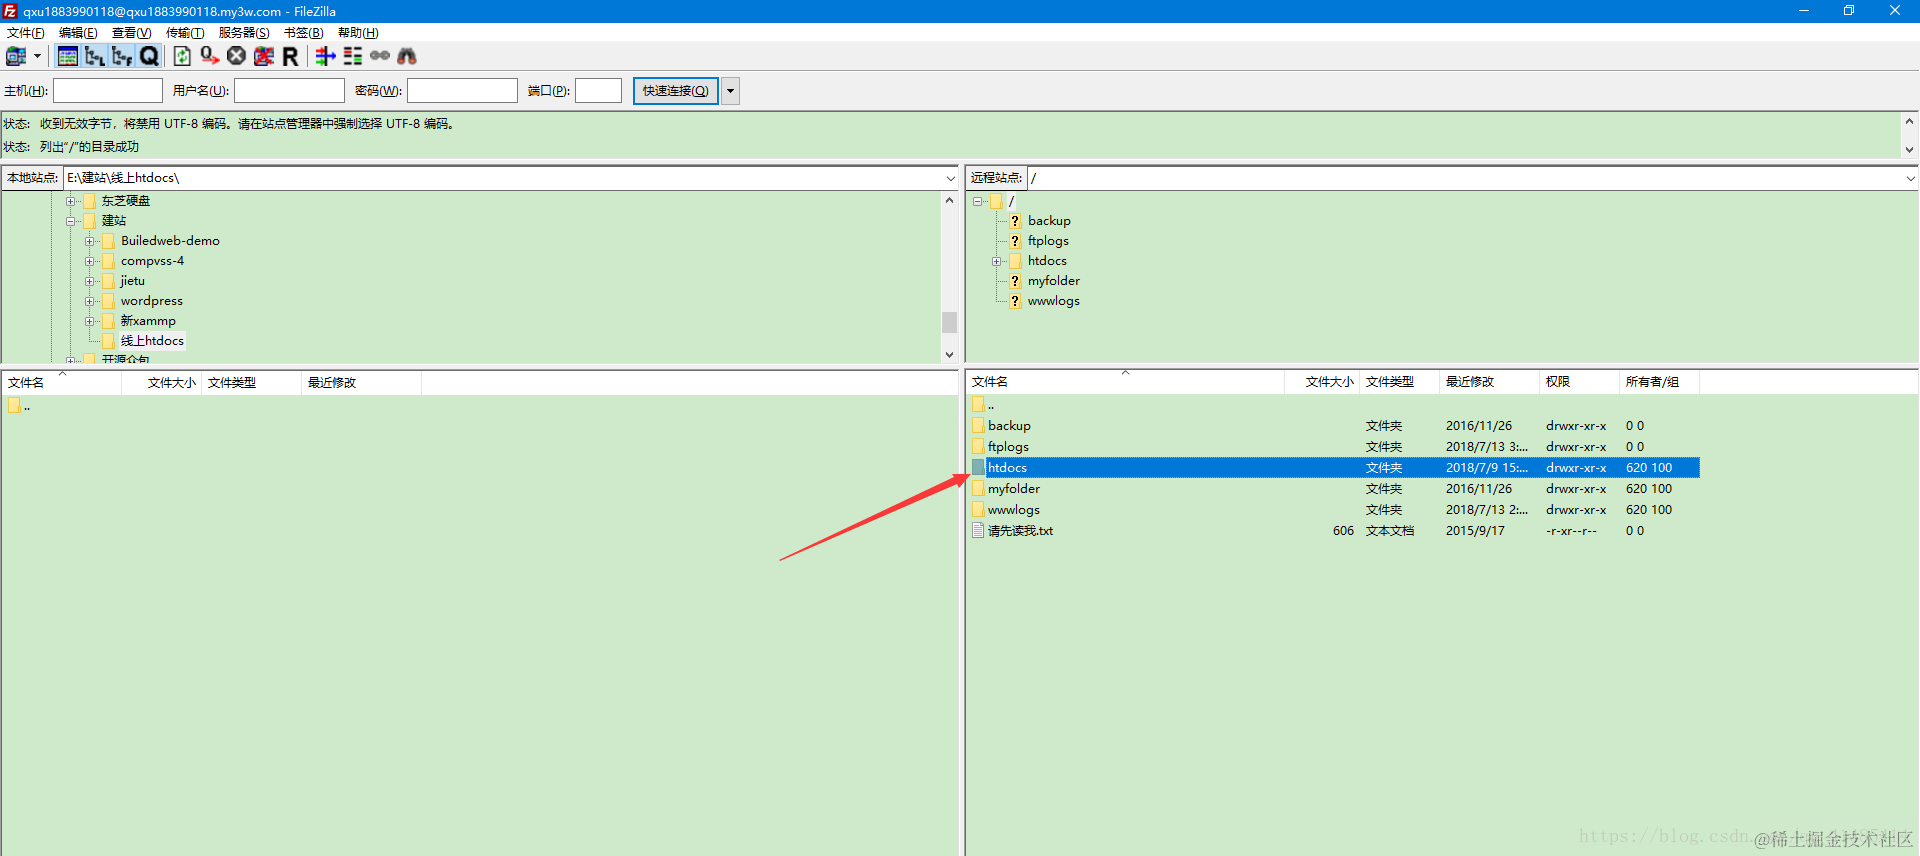Open the 帮助(H) menu
Image resolution: width=1920 pixels, height=856 pixels.
tap(358, 33)
